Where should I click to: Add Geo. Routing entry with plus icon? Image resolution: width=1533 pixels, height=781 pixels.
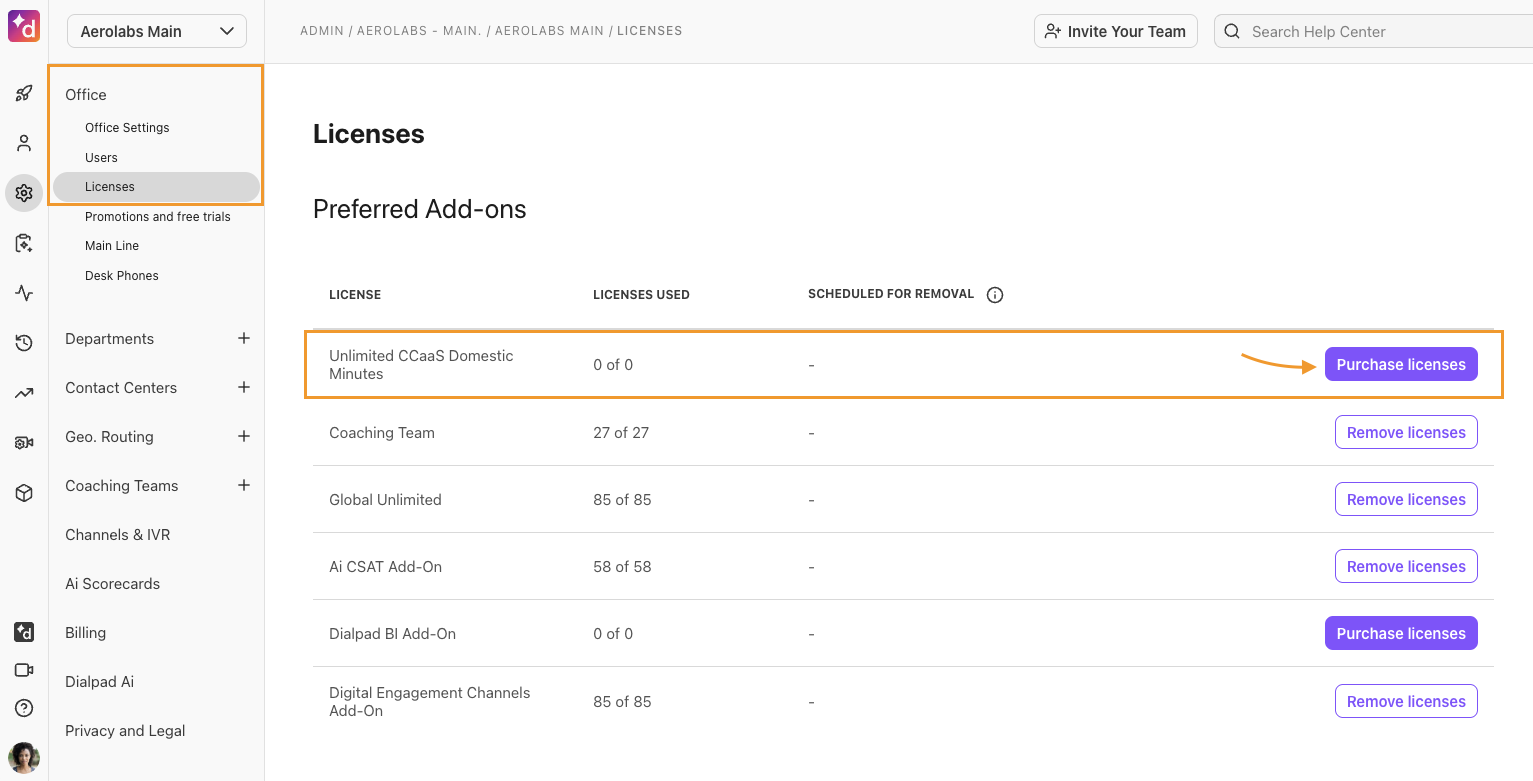point(244,436)
